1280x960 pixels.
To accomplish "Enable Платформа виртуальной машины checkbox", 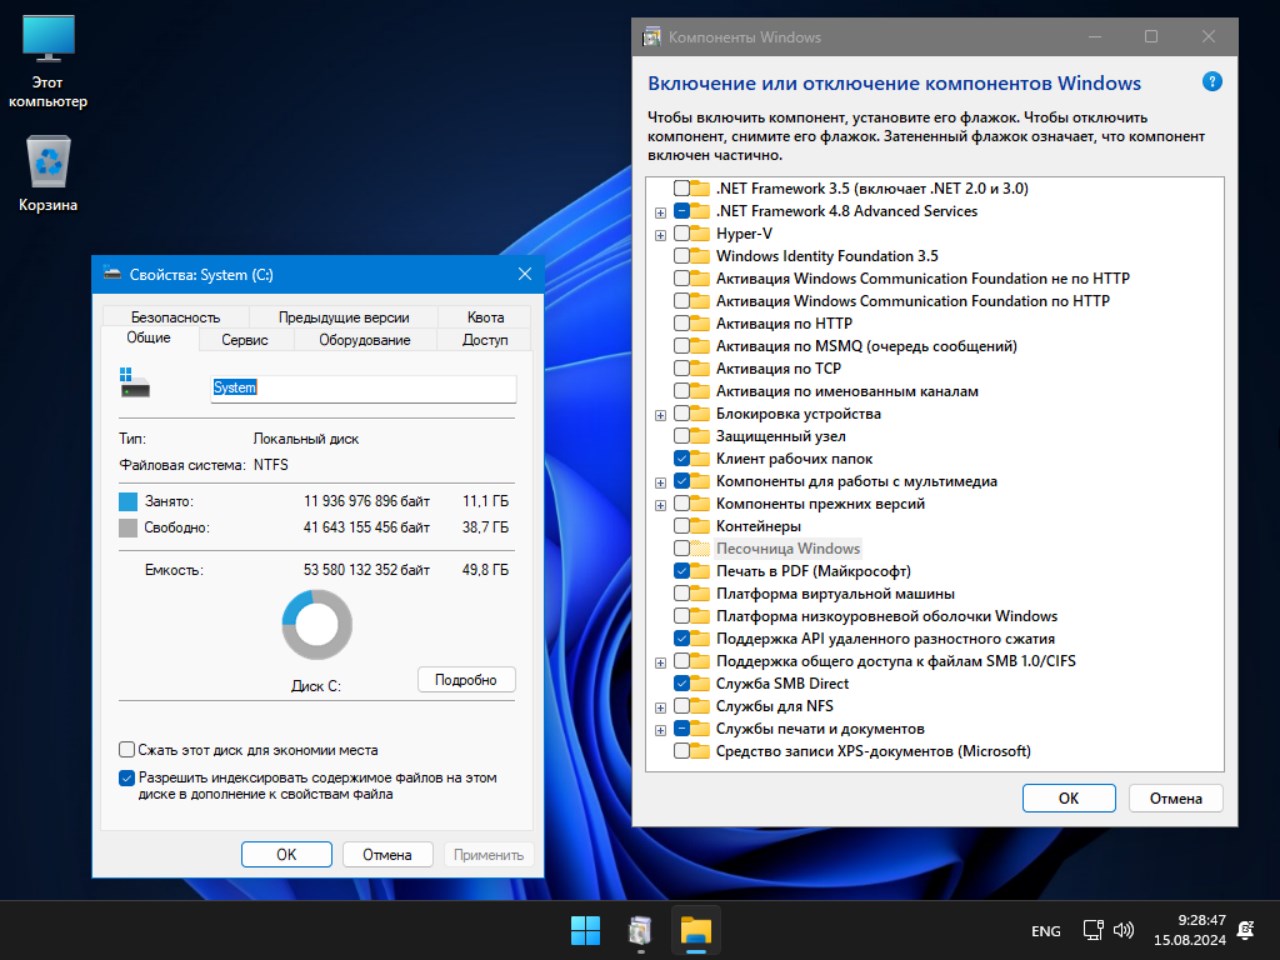I will pyautogui.click(x=681, y=593).
